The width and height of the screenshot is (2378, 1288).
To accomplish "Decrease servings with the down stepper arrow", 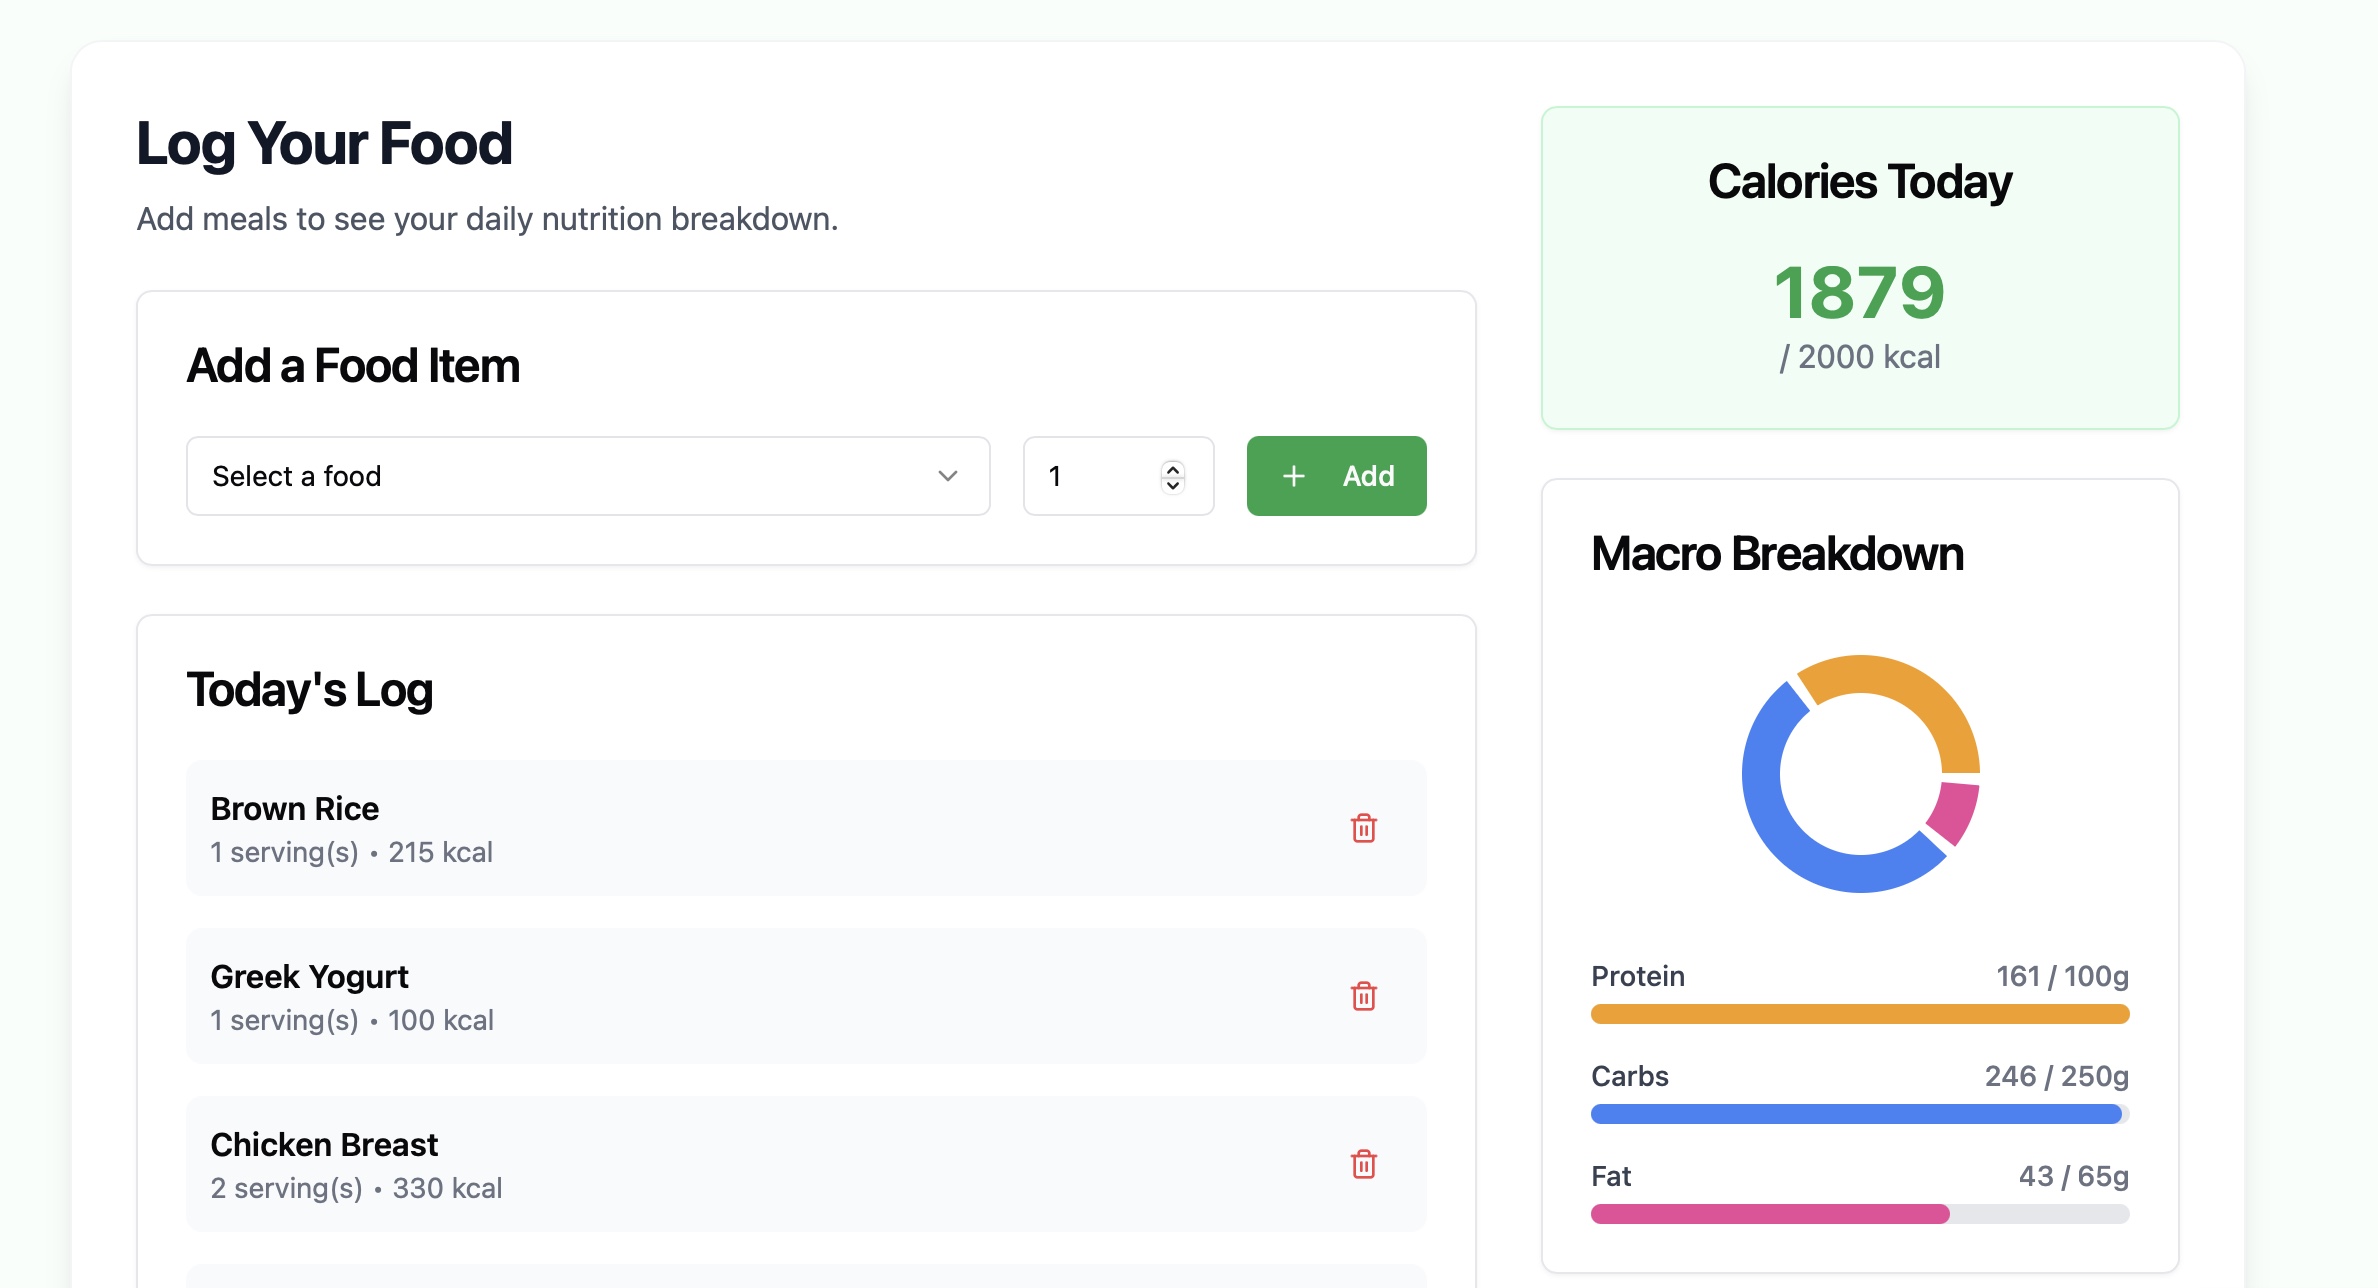I will click(1173, 485).
